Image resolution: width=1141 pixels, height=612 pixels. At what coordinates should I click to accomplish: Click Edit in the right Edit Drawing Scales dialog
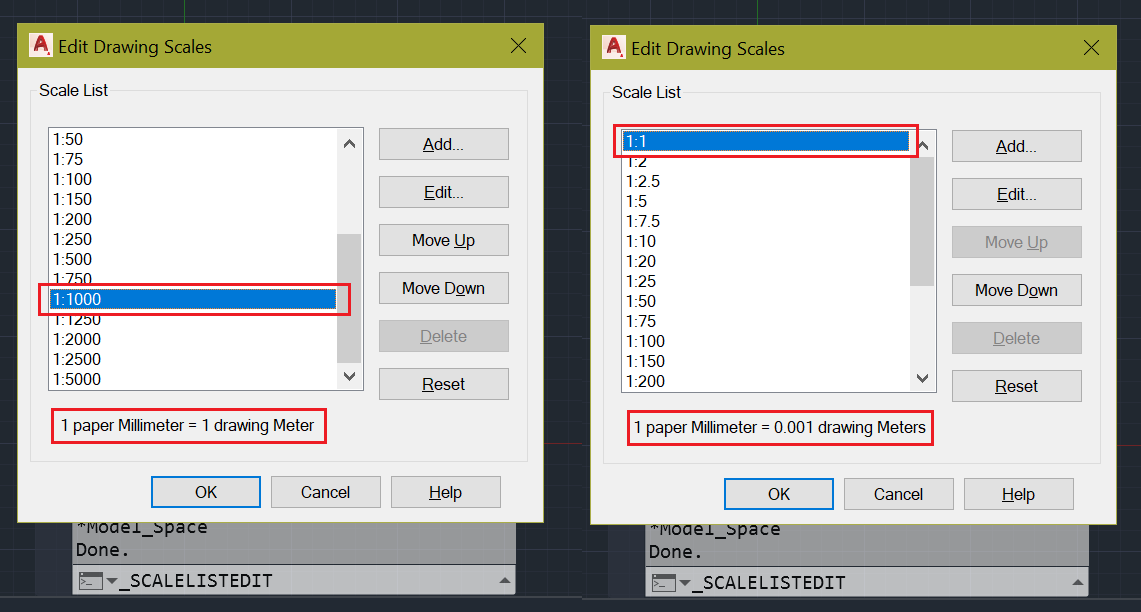click(x=1016, y=193)
